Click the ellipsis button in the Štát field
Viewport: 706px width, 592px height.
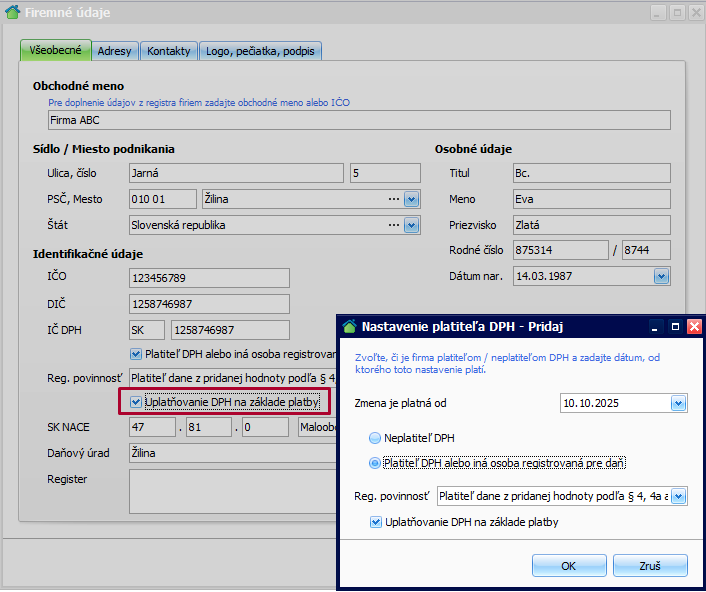[393, 225]
